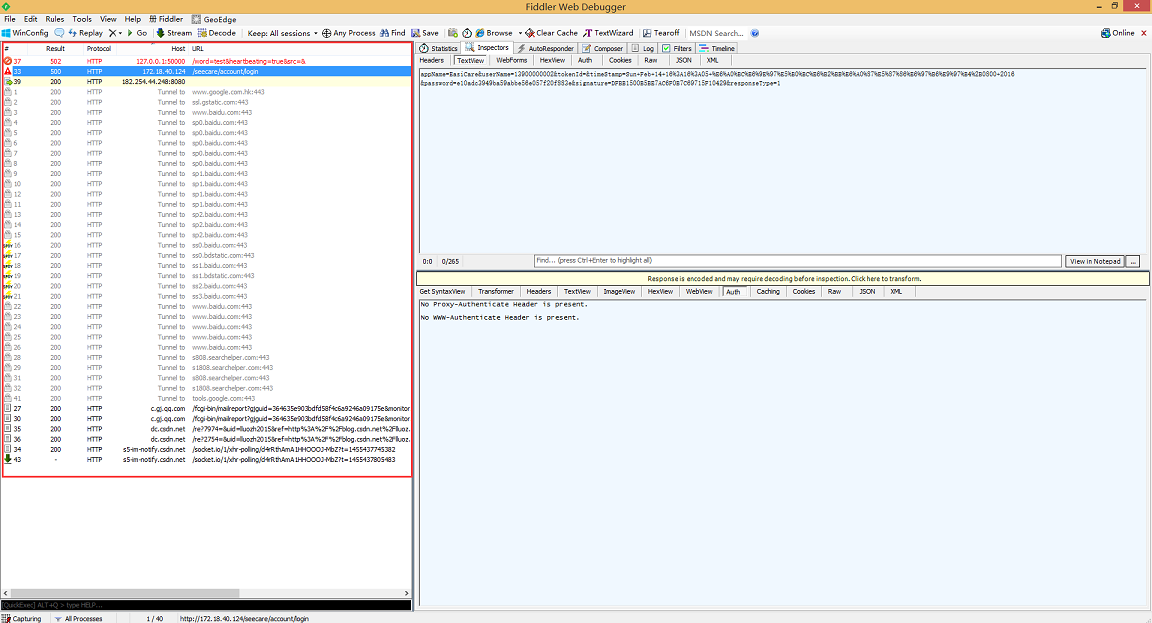Open Find sessions tool
Image resolution: width=1152 pixels, height=623 pixels.
(x=393, y=33)
